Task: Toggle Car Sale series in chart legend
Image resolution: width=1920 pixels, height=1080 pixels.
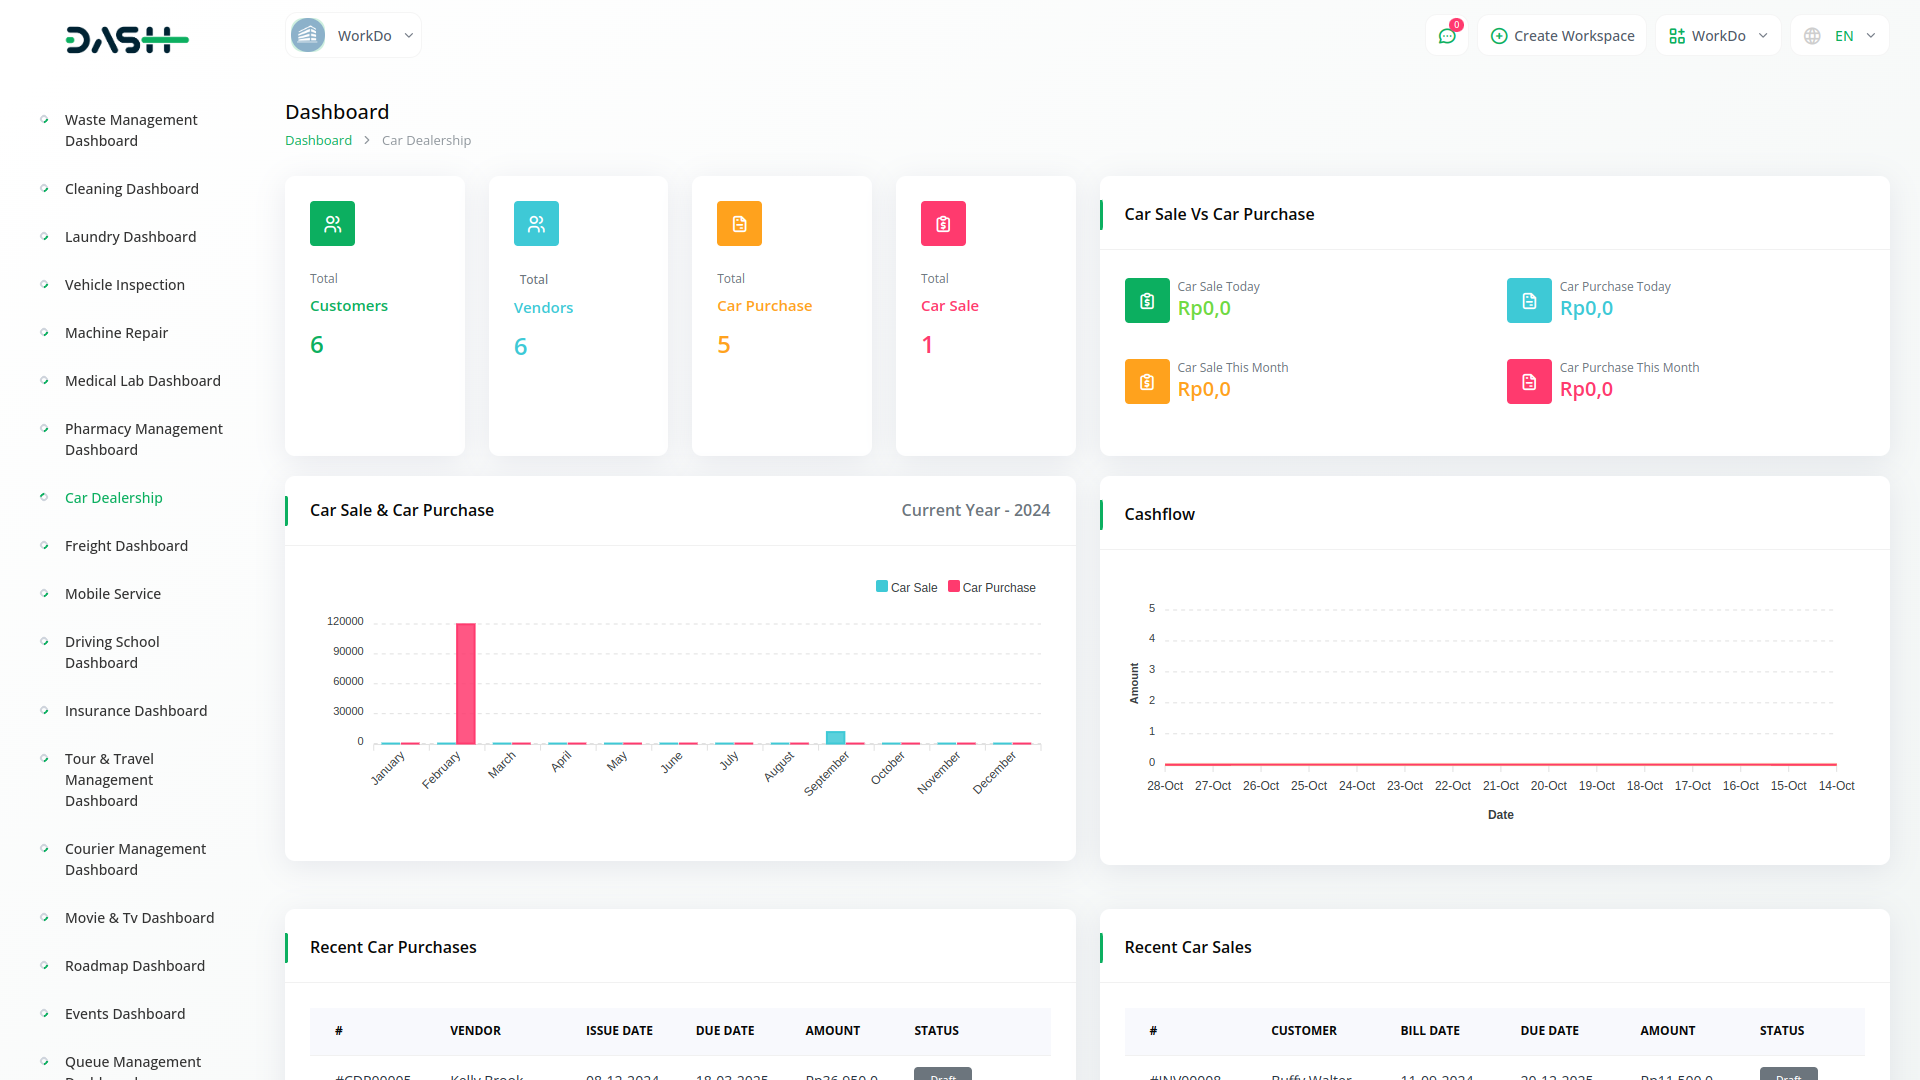Action: (907, 588)
